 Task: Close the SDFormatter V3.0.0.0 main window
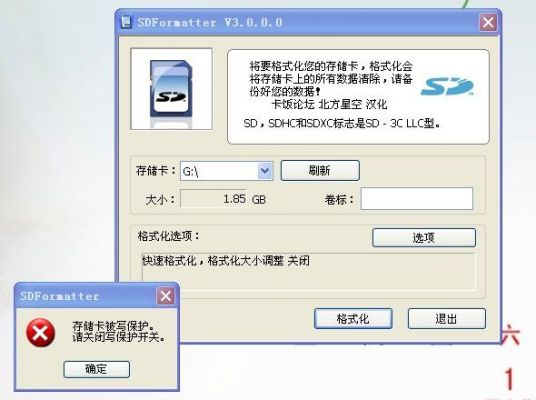[x=488, y=23]
